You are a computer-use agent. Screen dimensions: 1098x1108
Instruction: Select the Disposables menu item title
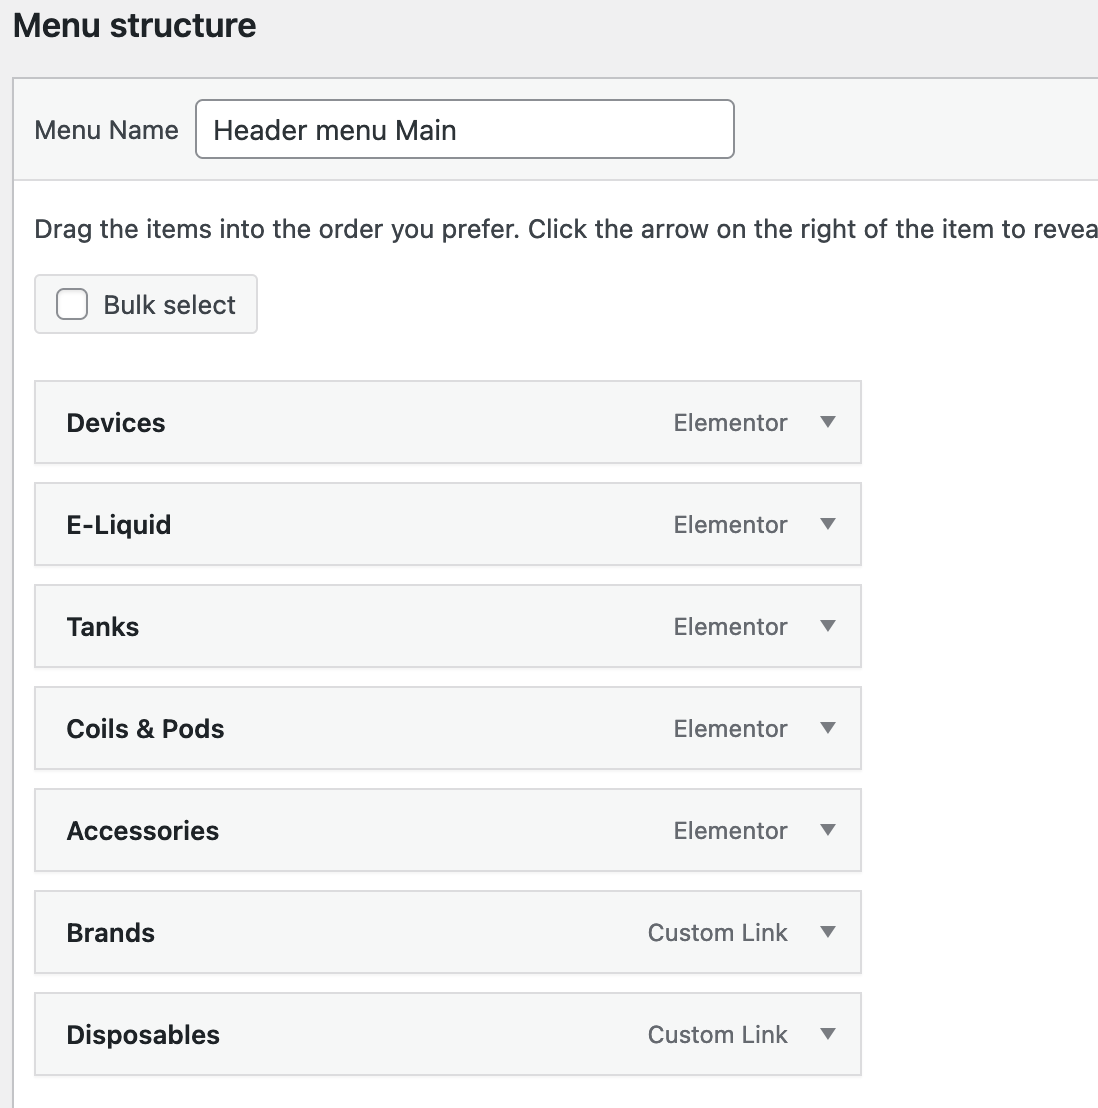[143, 1035]
